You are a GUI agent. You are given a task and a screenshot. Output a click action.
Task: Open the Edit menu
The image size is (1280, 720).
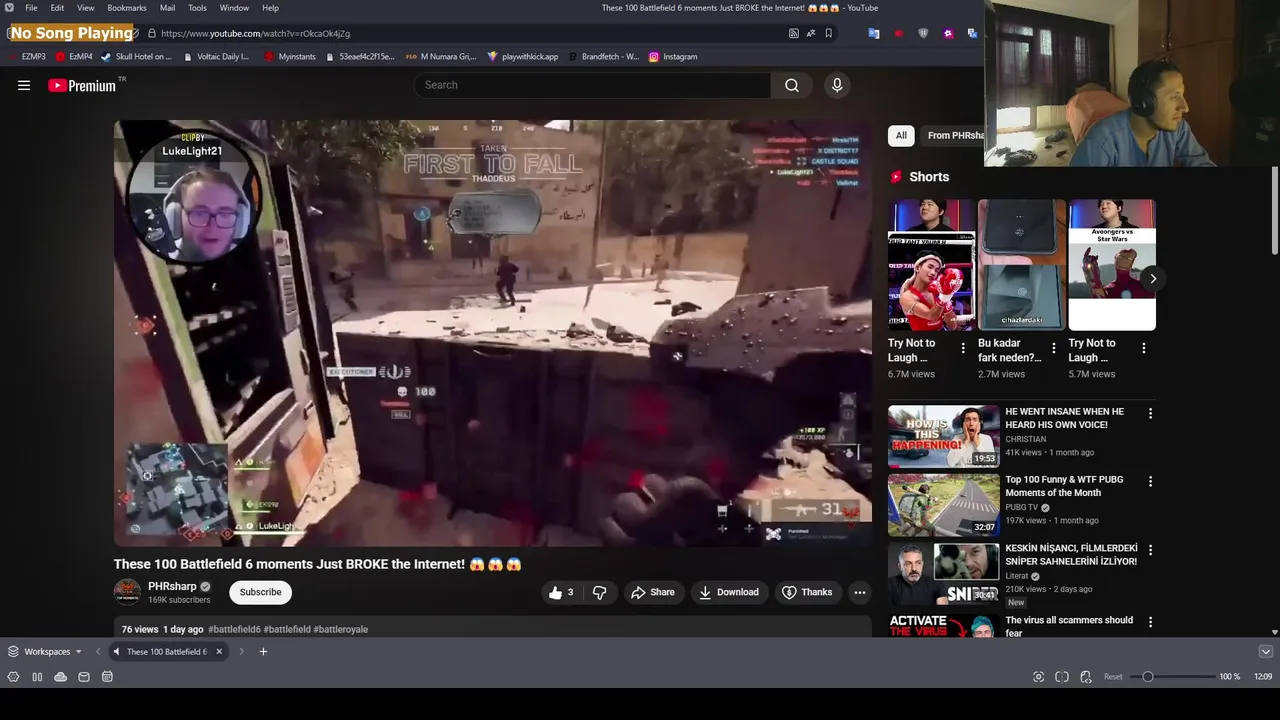coord(57,8)
